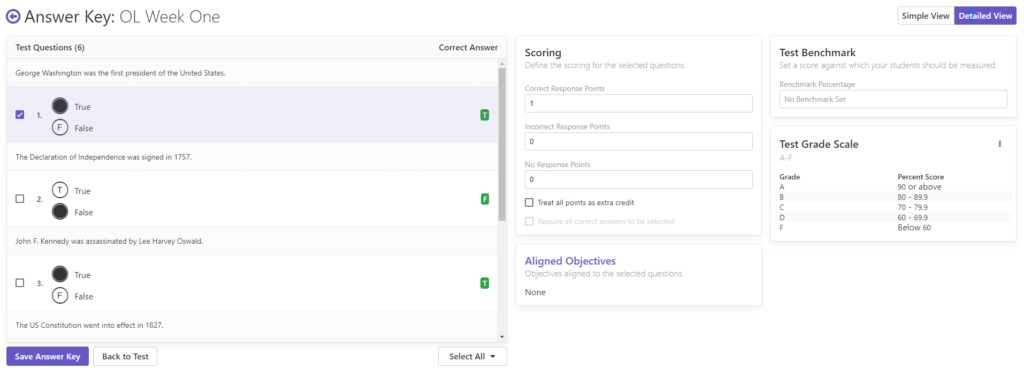Image resolution: width=1024 pixels, height=376 pixels.
Task: Click the back arrow beside Answer Key
Action: tap(12, 16)
